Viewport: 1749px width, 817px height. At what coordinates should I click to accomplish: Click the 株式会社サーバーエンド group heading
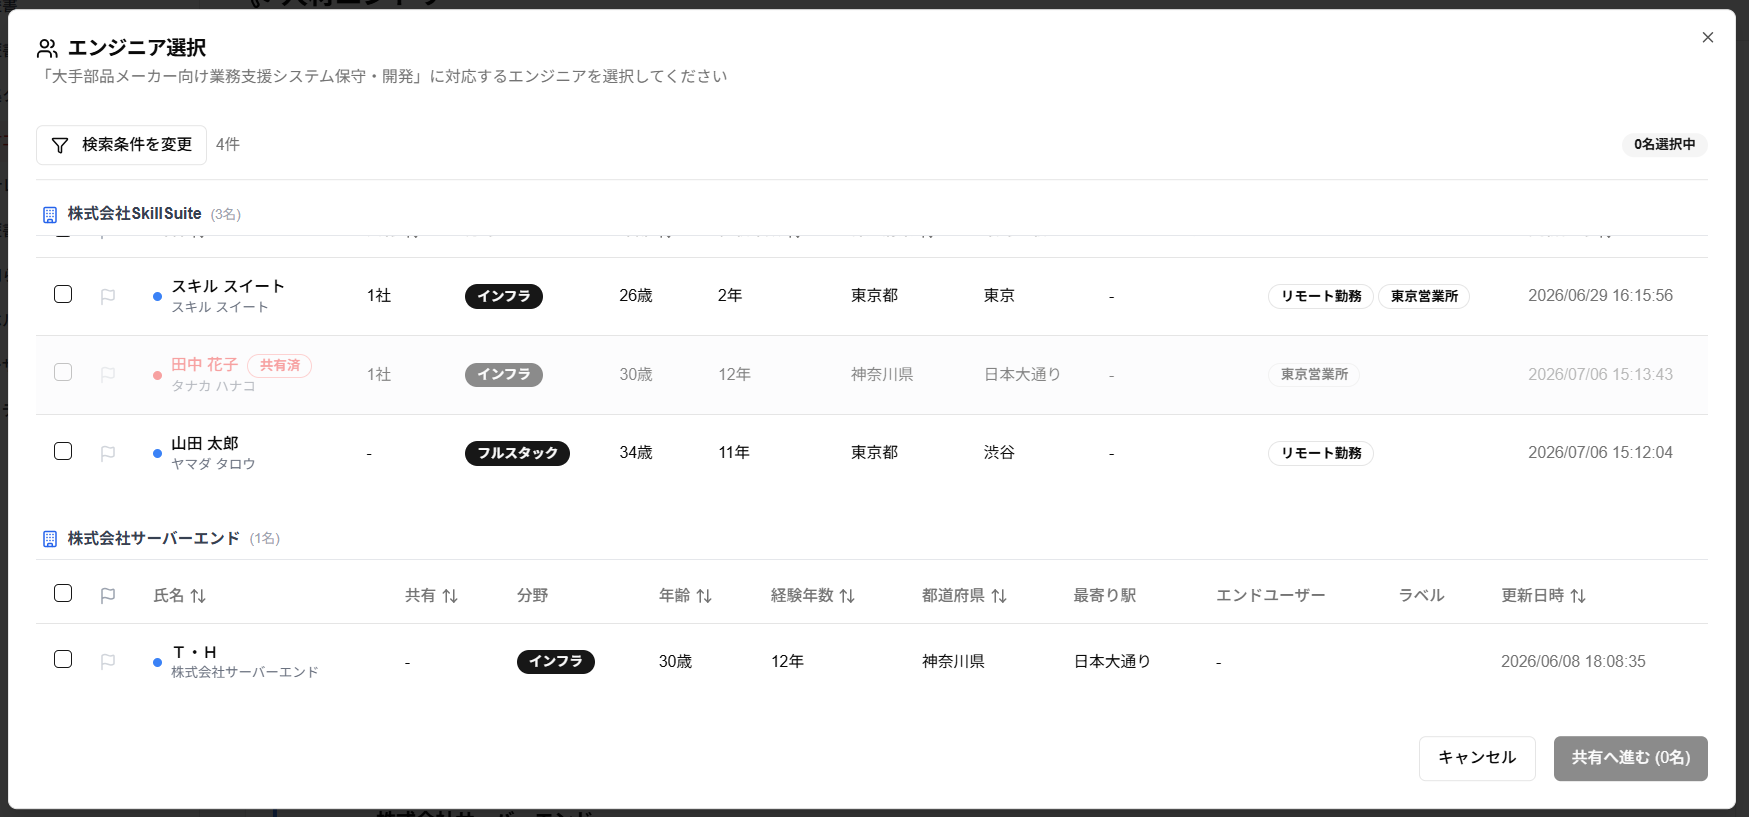click(x=154, y=538)
